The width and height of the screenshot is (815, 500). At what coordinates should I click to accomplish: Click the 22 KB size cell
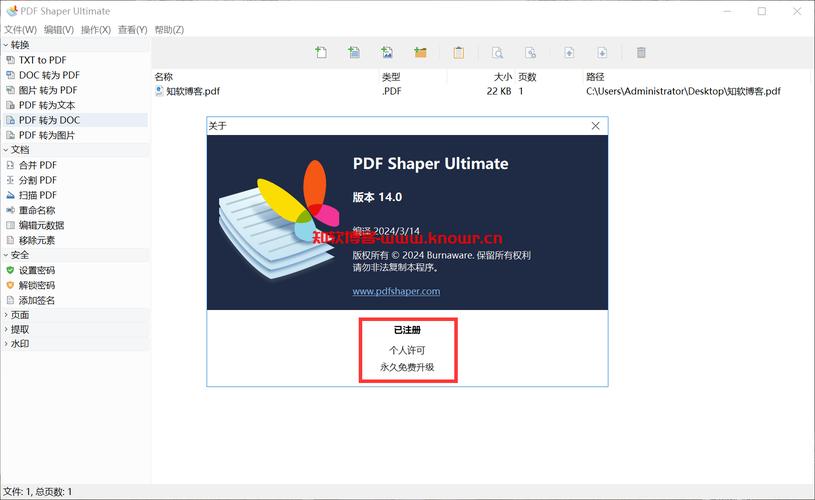[x=499, y=91]
